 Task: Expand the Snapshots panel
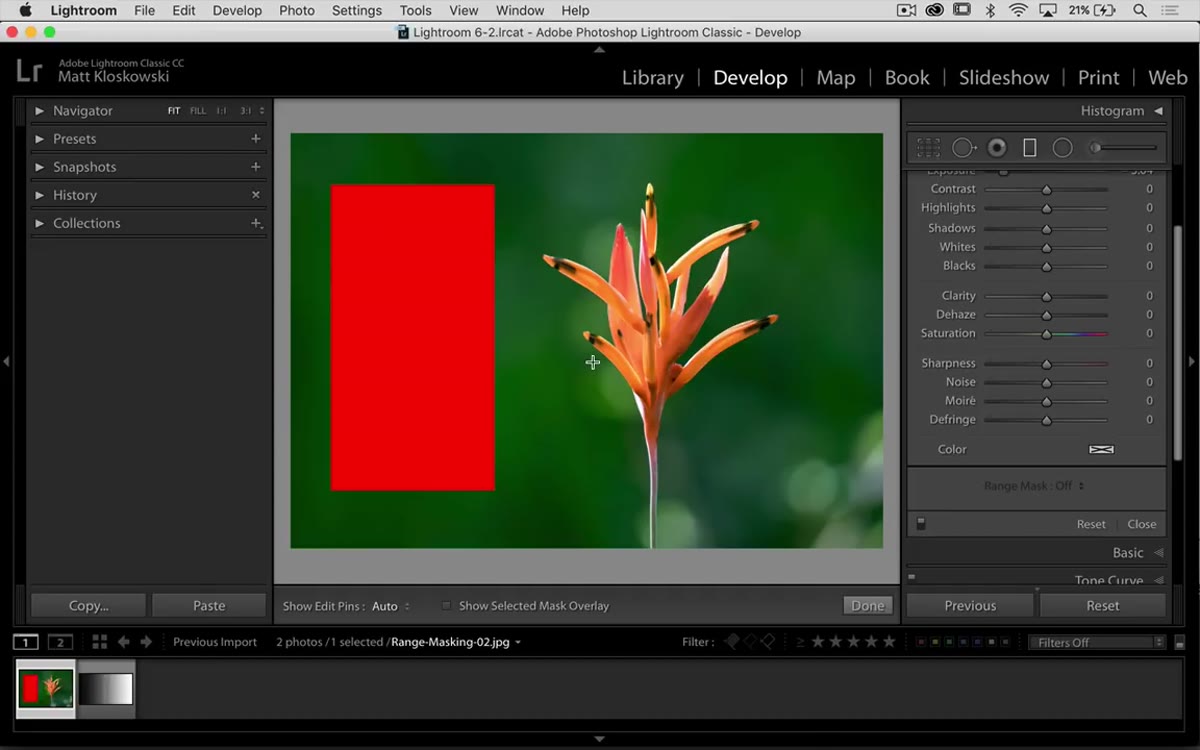click(x=40, y=167)
